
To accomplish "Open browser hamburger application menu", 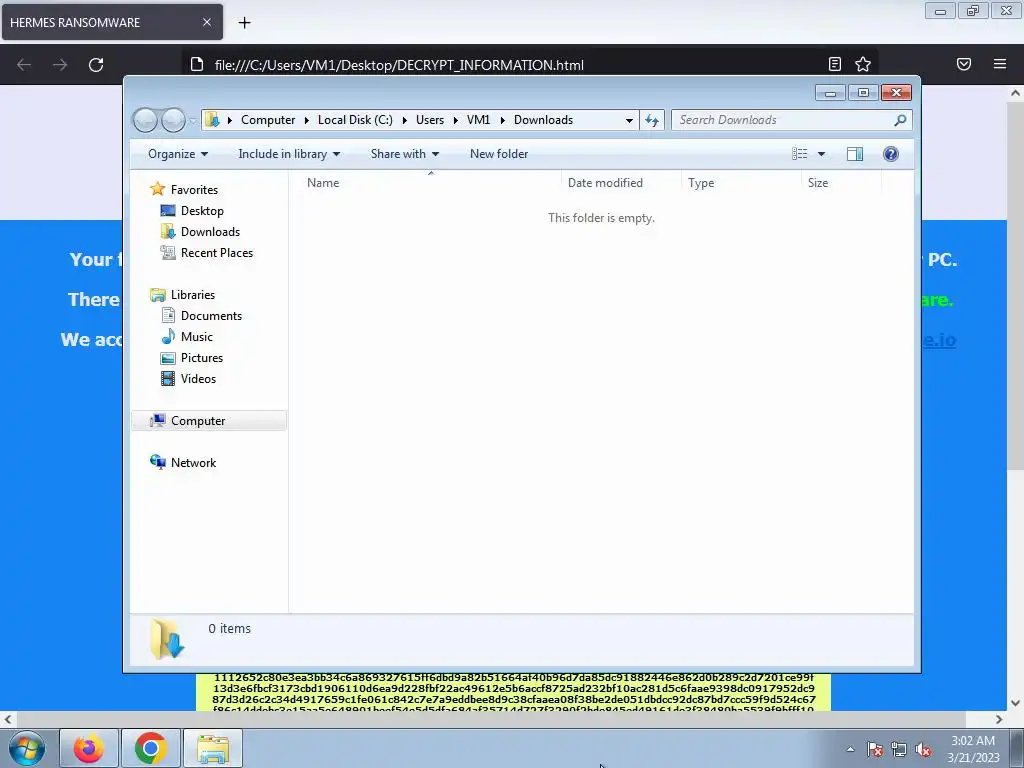I will tap(1000, 64).
